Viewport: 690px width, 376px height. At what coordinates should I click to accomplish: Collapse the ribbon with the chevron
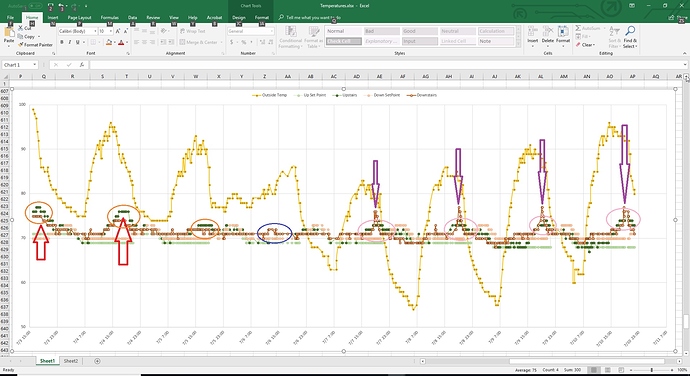[684, 53]
